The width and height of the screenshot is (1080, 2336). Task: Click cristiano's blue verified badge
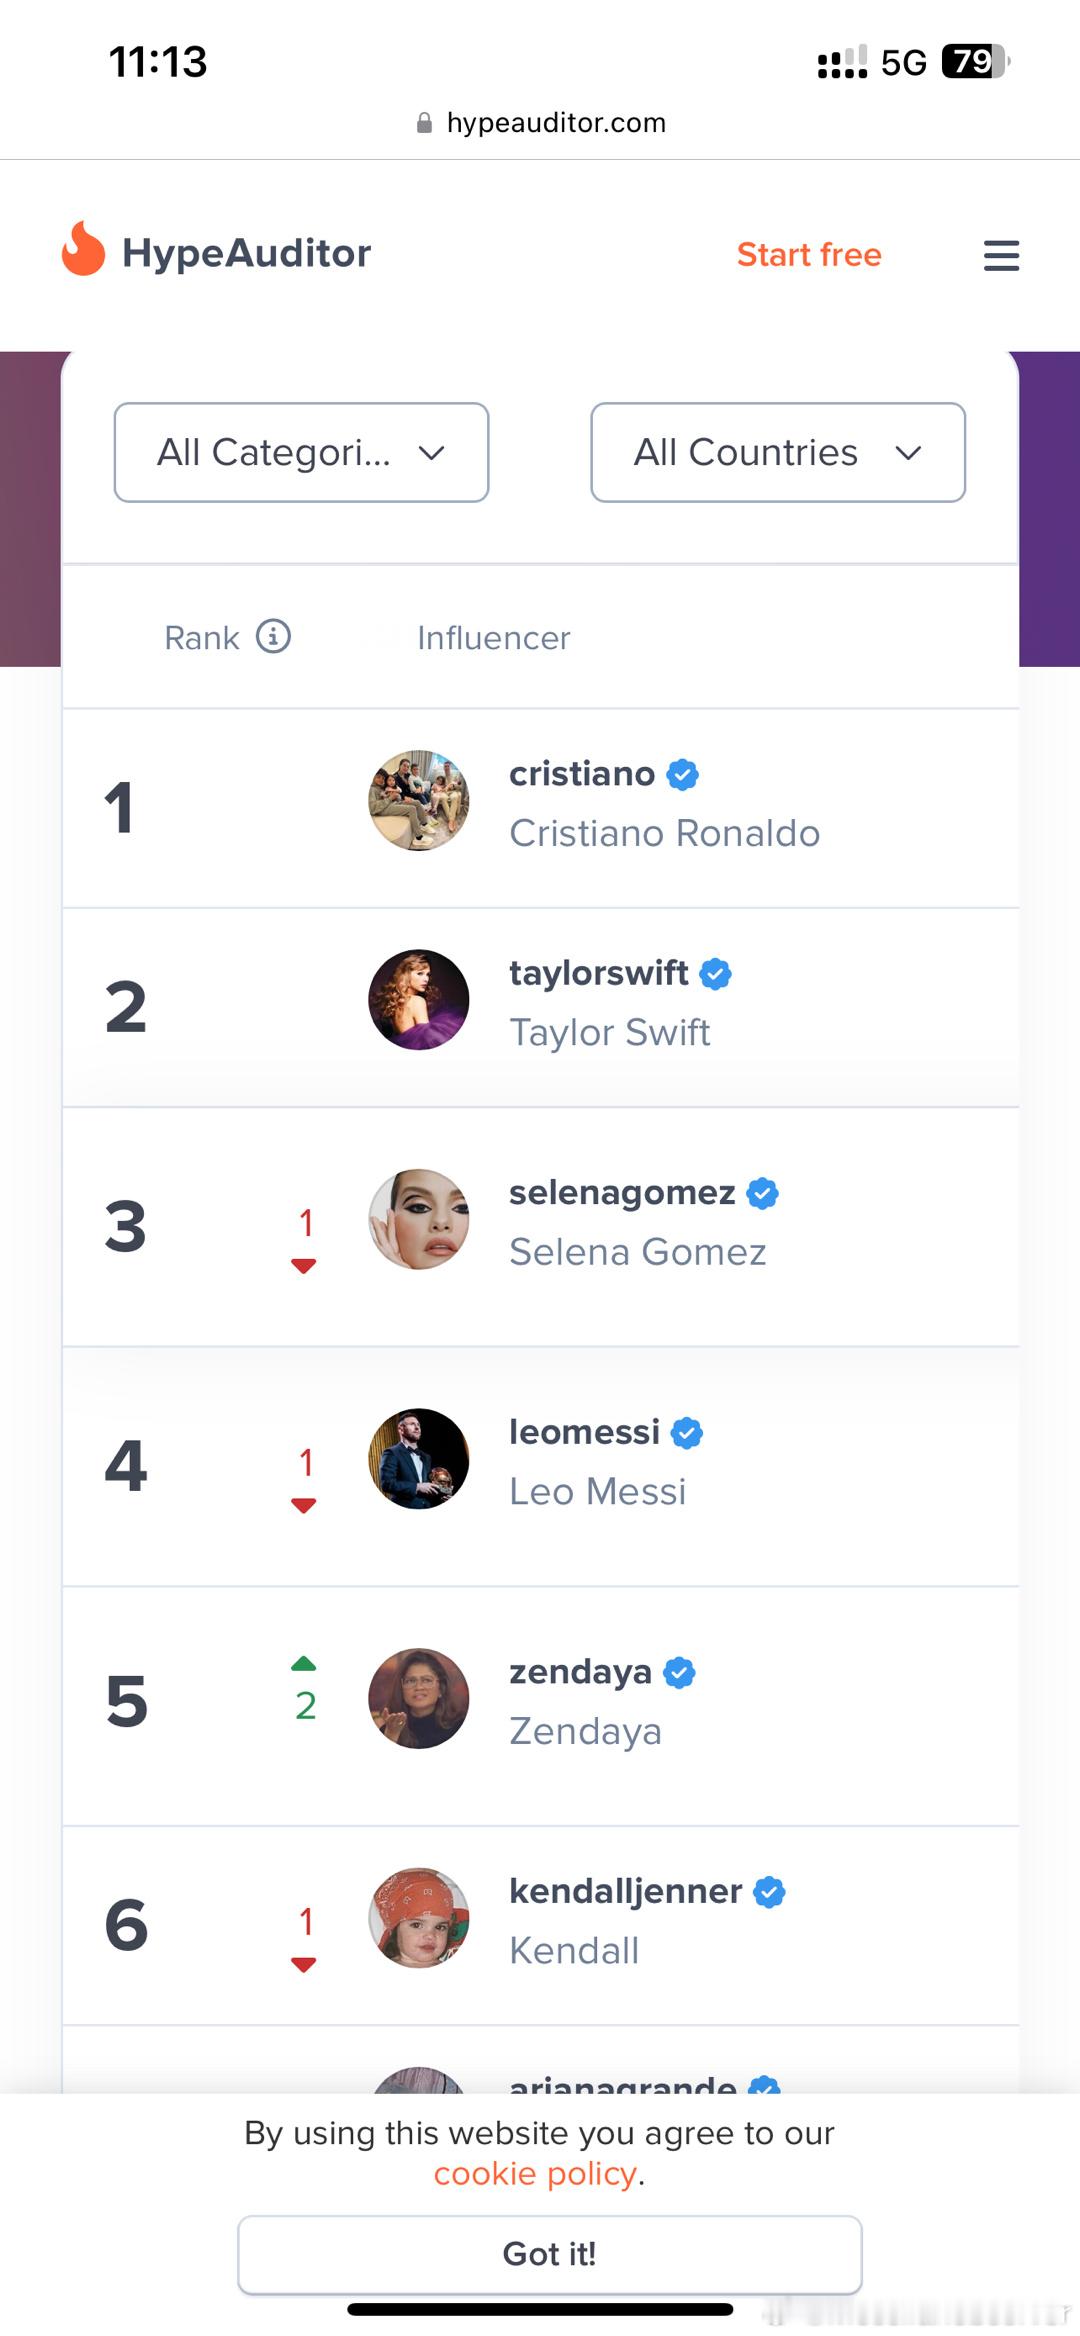tap(683, 775)
